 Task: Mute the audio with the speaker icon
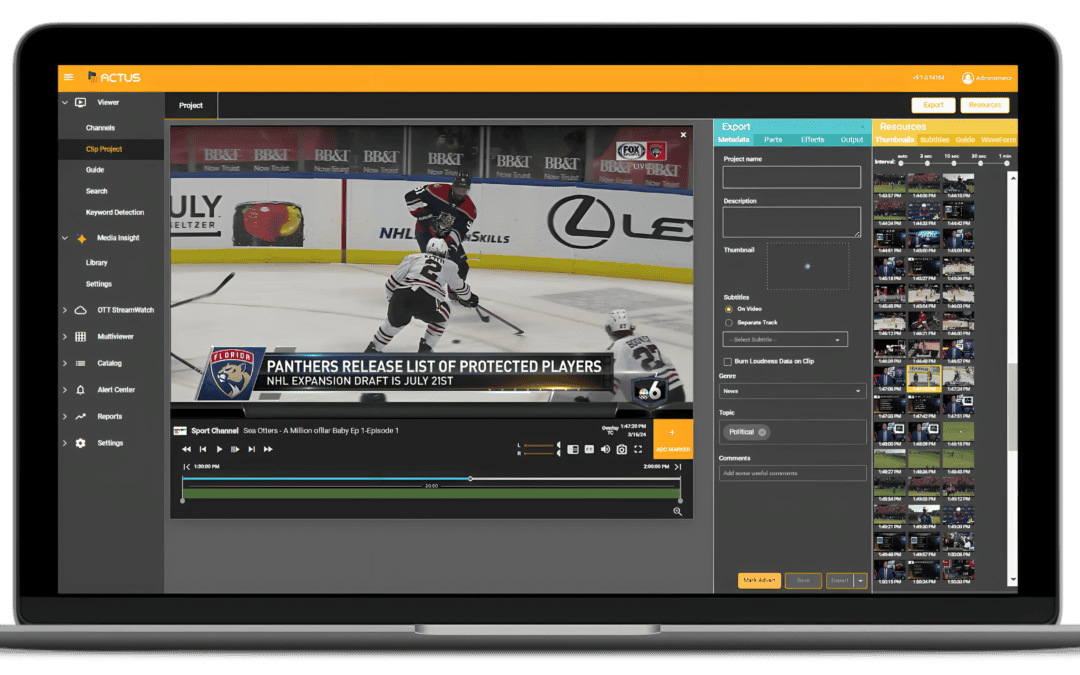605,449
